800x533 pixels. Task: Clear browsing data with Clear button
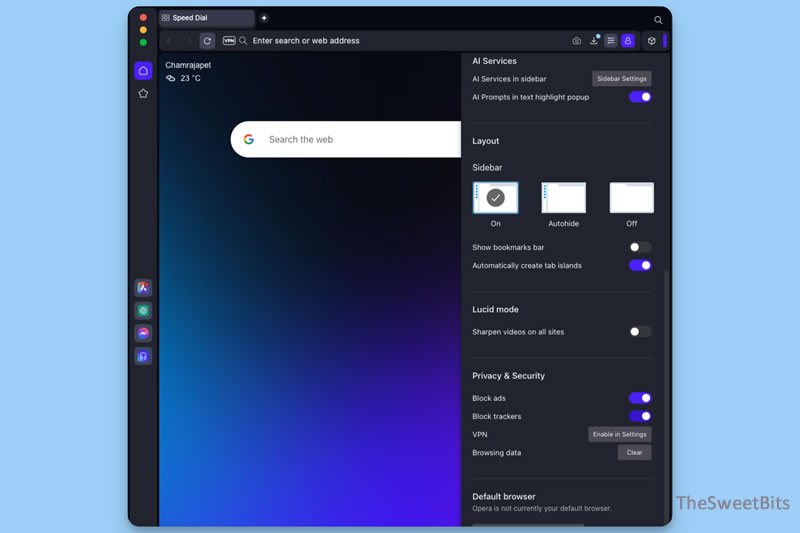pyautogui.click(x=634, y=452)
